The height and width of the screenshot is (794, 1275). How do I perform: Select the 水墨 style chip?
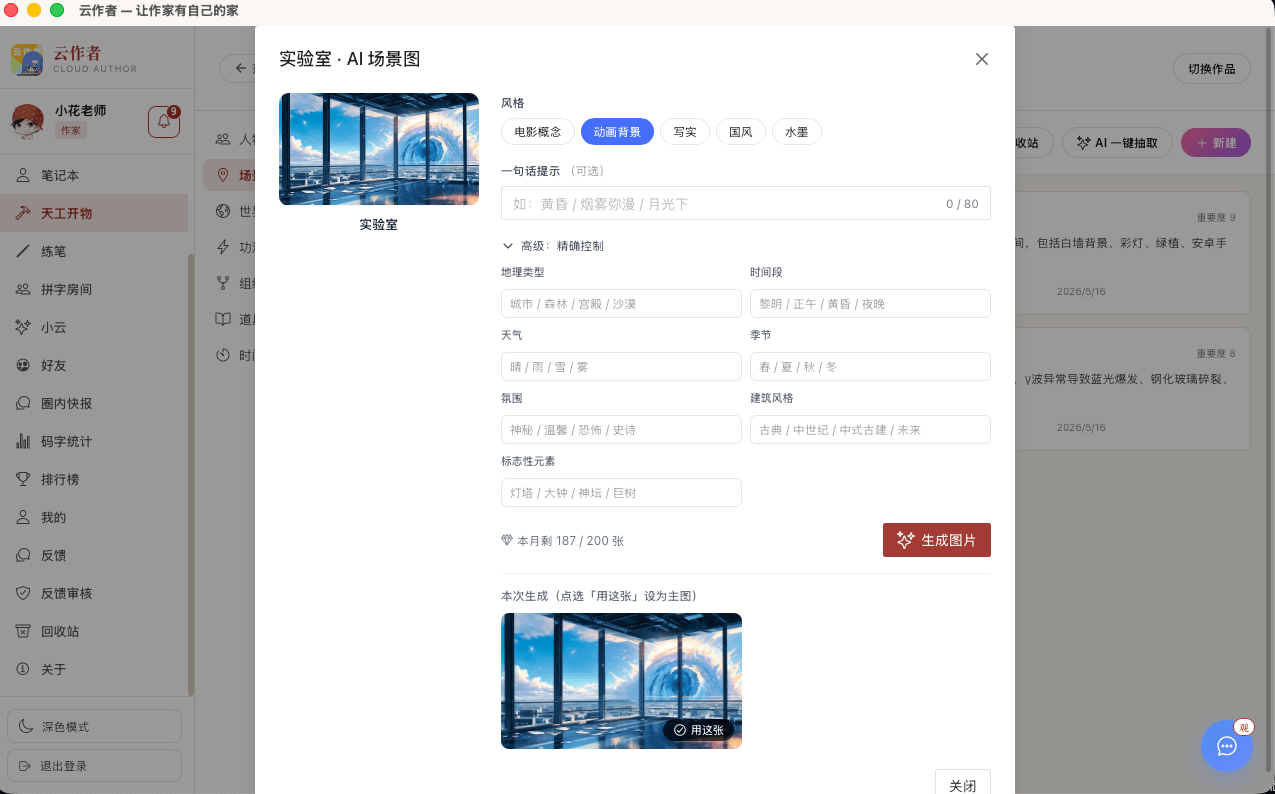click(x=797, y=132)
